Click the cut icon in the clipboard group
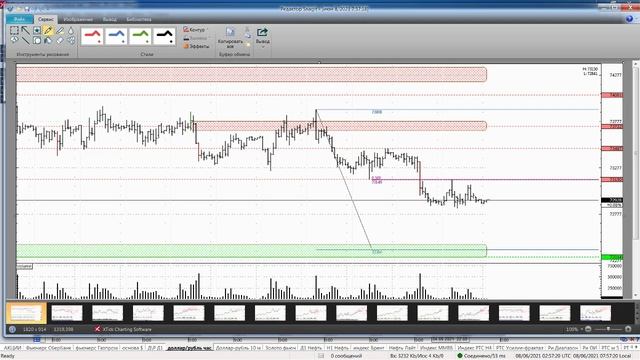This screenshot has width=640, height=360. click(x=247, y=29)
